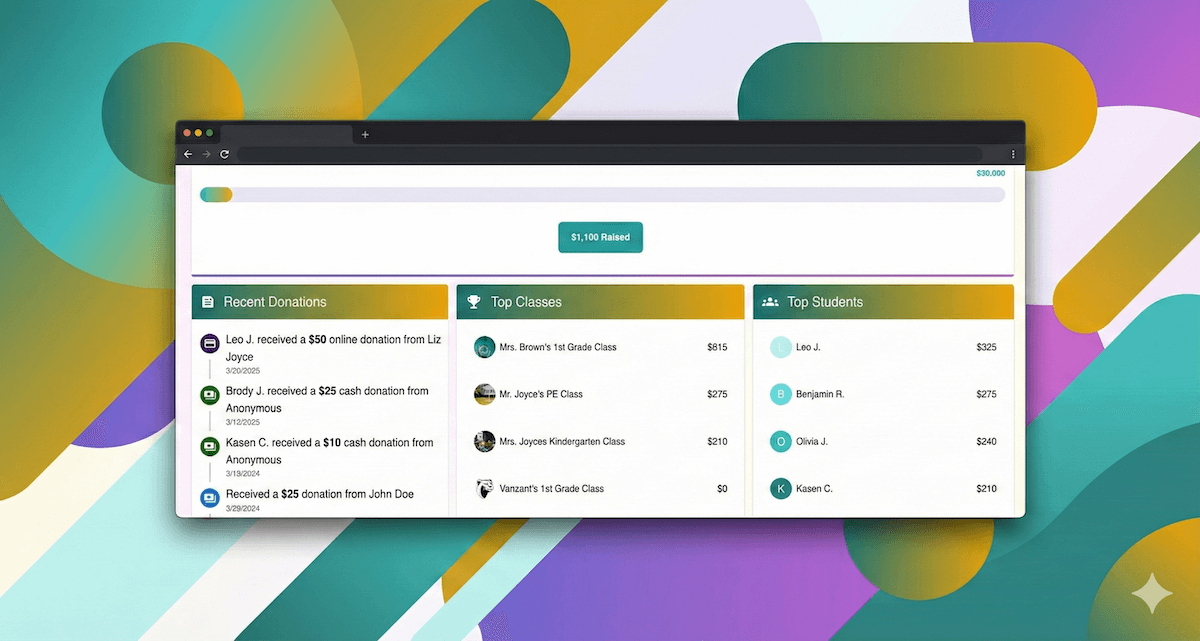Click the browser back arrow
The image size is (1200, 641).
coord(187,154)
